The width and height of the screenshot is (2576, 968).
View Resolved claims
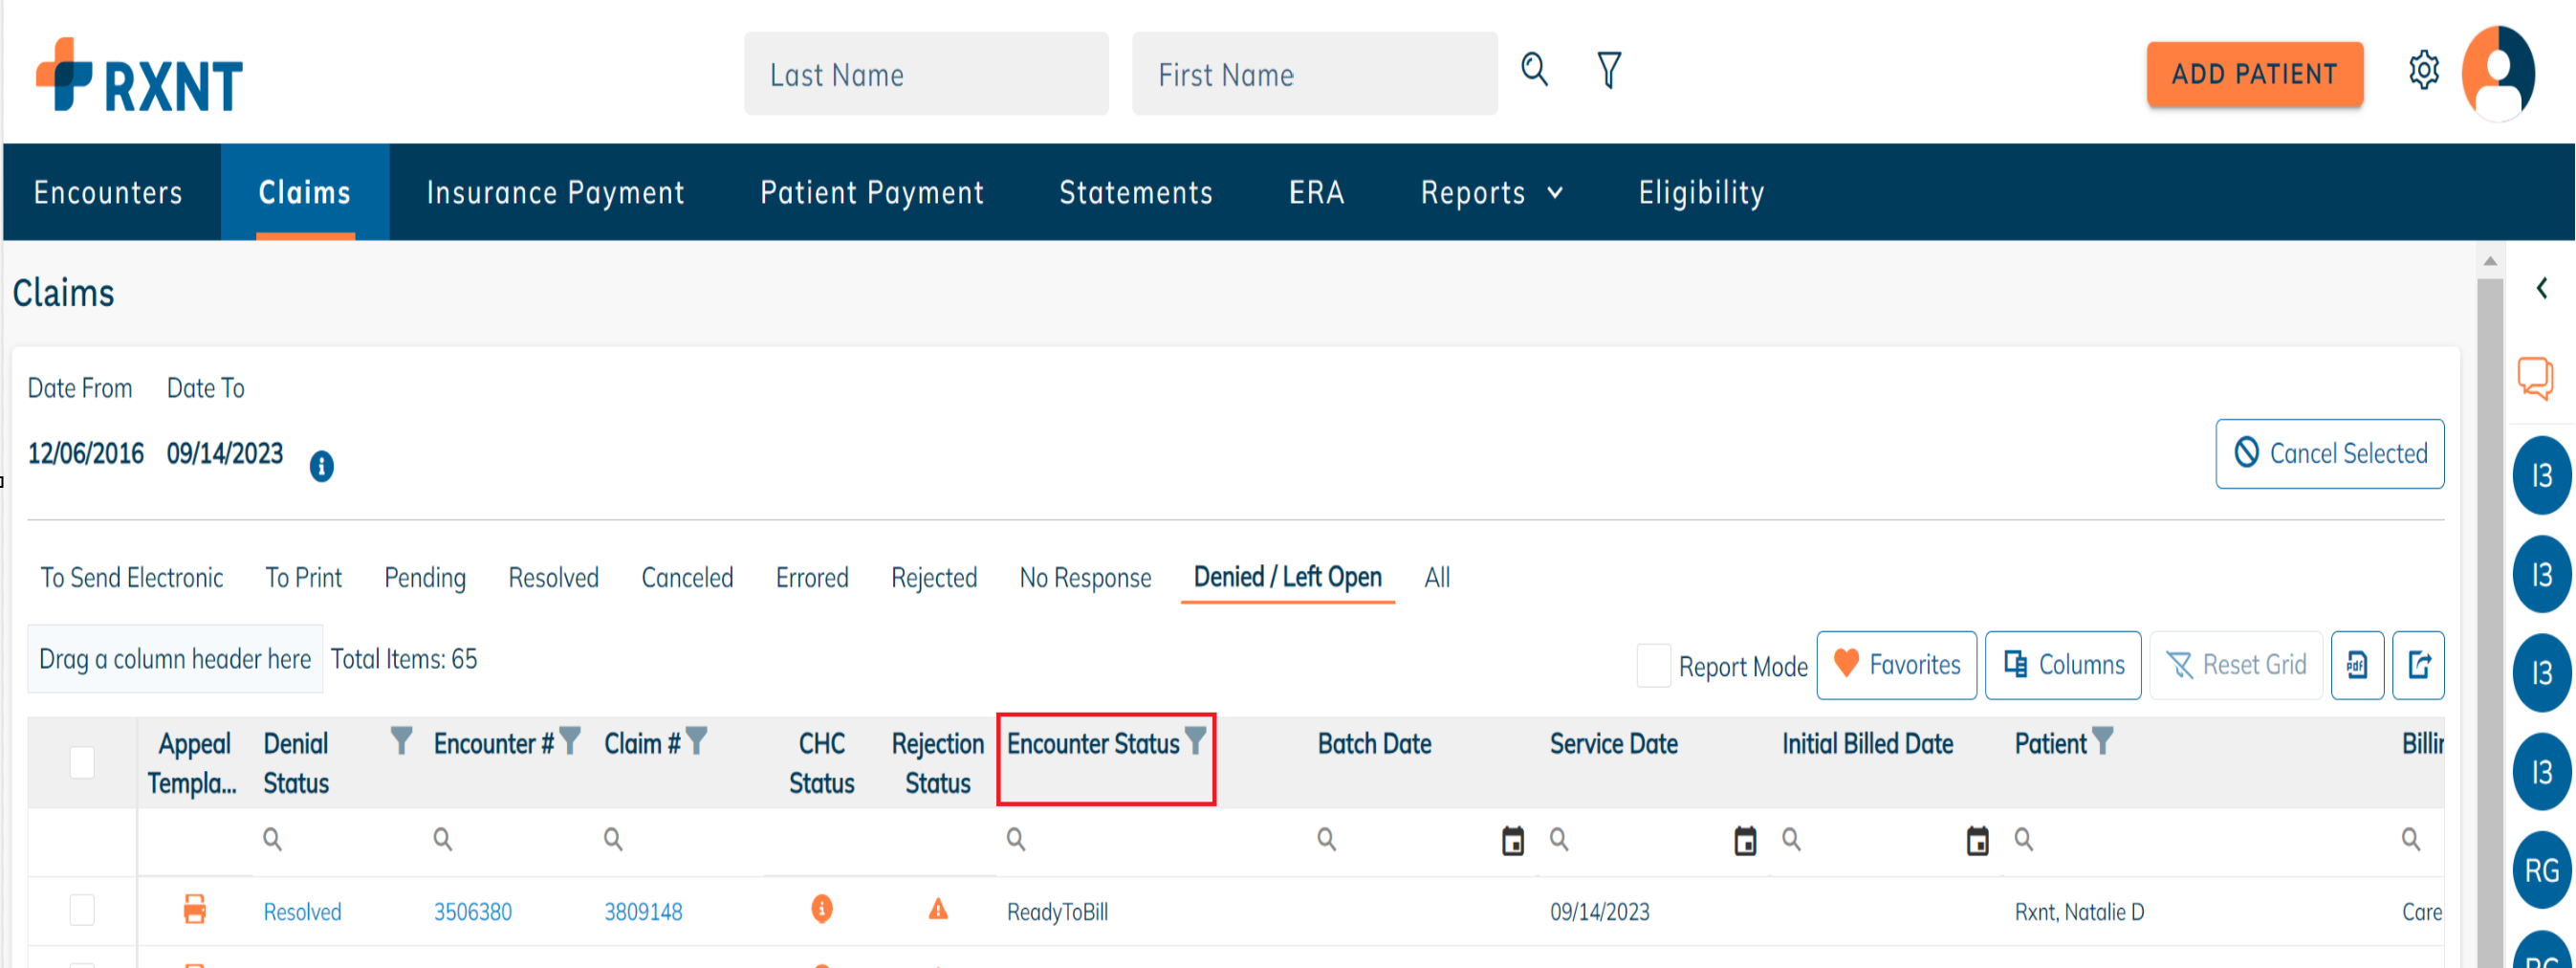(553, 577)
